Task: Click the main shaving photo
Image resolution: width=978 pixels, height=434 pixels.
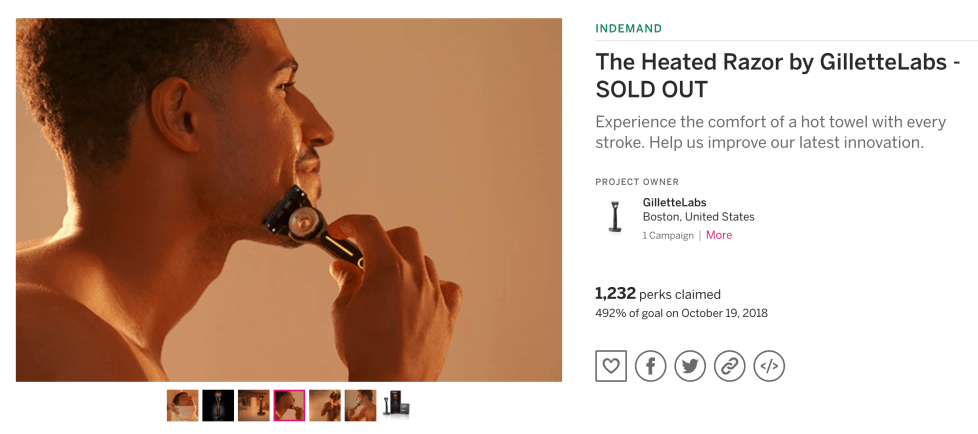Action: pos(288,200)
